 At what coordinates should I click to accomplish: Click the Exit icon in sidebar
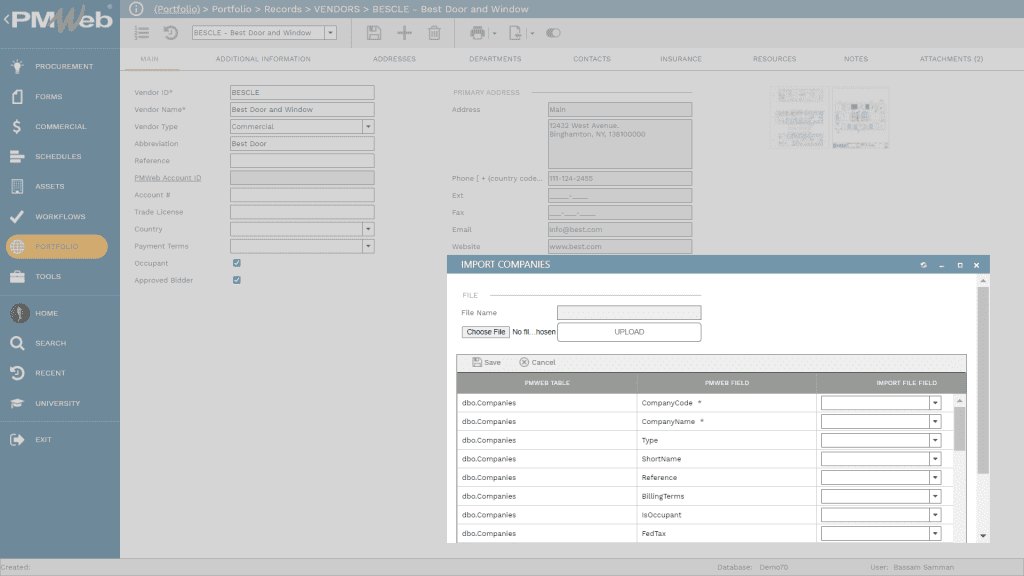[x=18, y=440]
